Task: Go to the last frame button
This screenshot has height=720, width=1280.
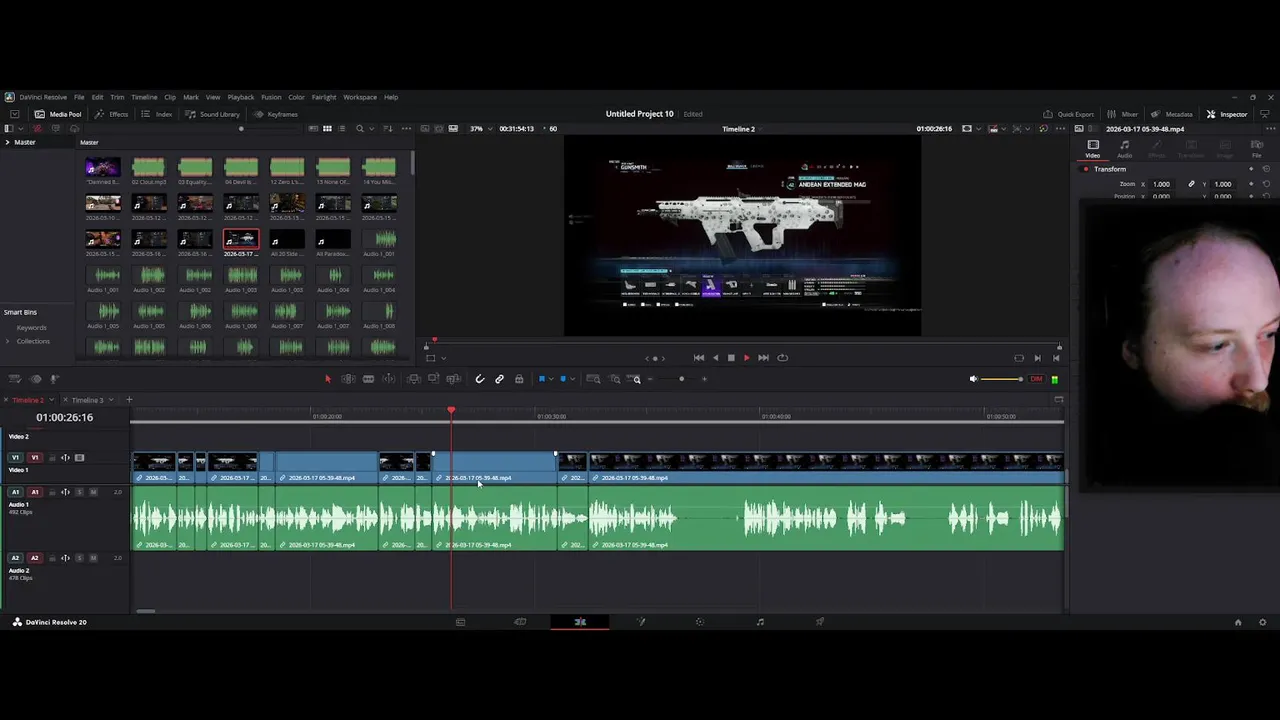Action: (763, 358)
